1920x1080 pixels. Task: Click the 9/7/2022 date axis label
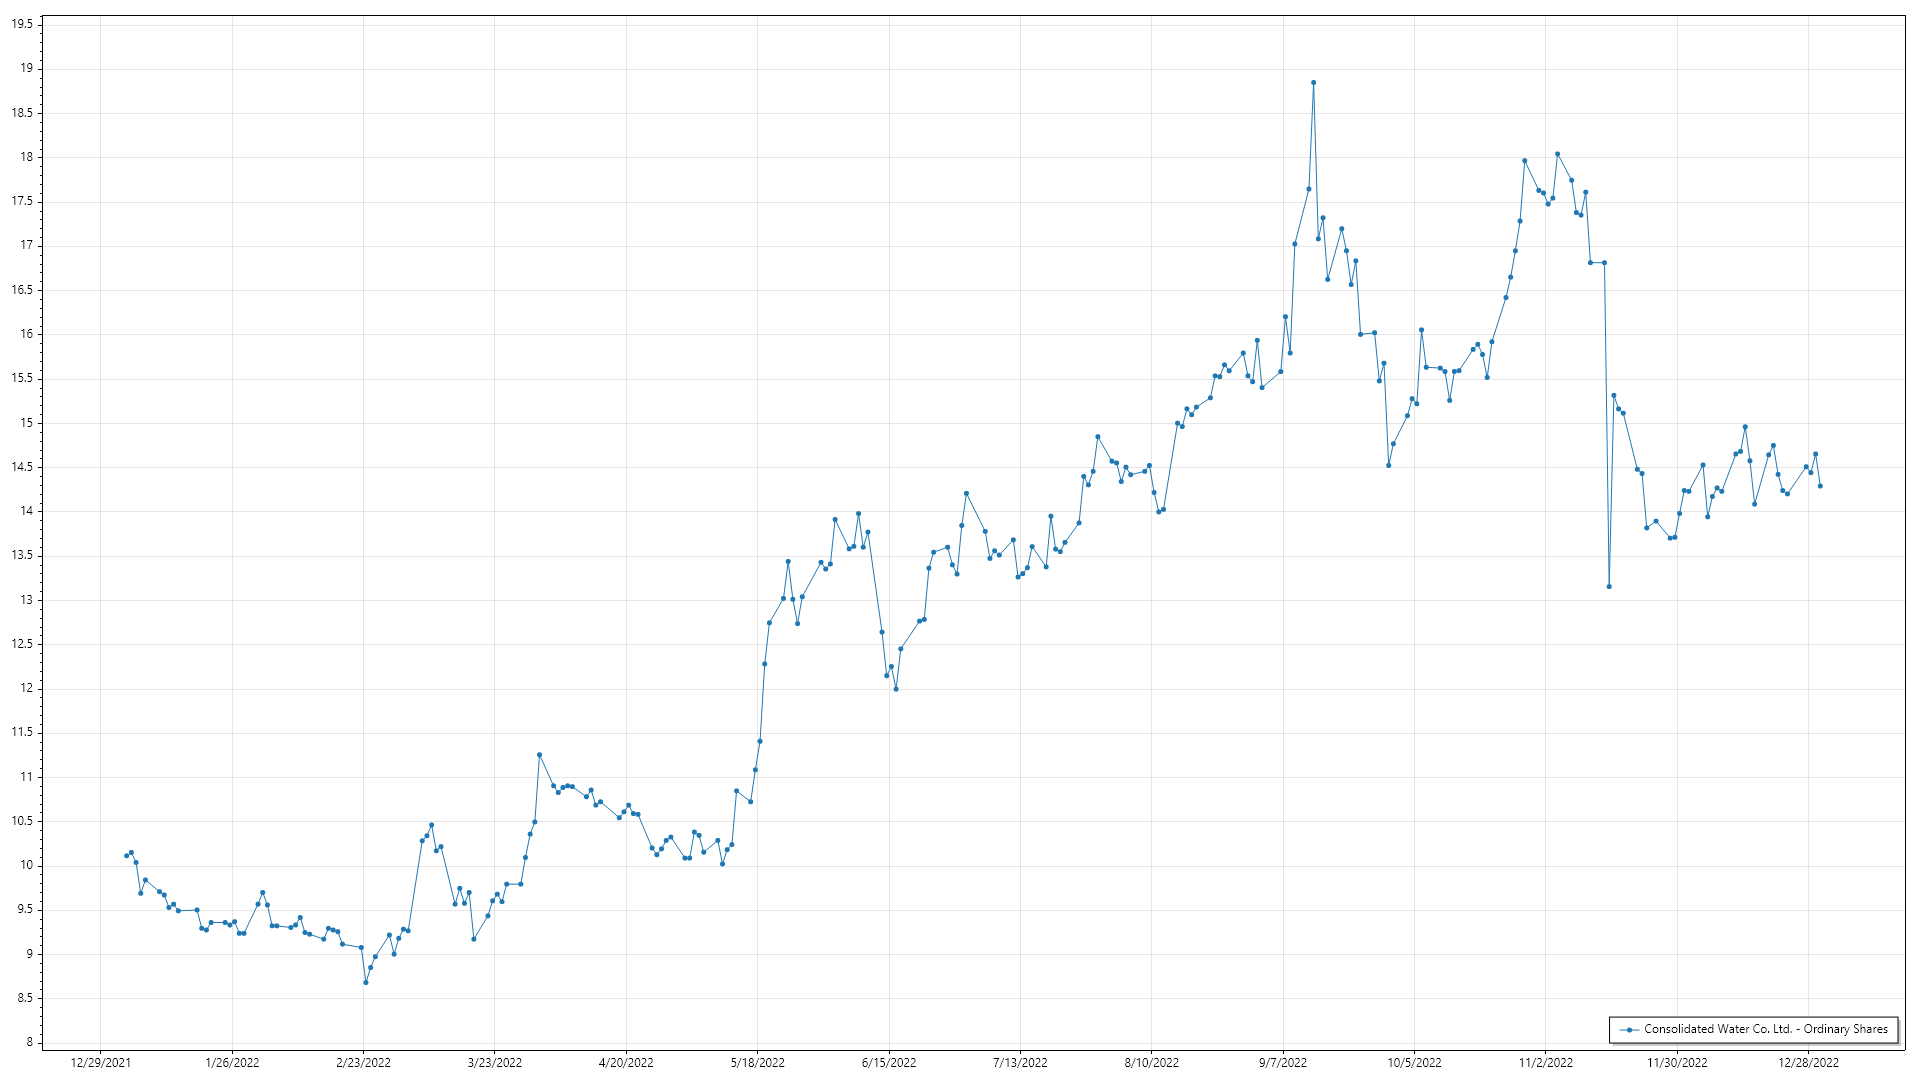click(1282, 1063)
